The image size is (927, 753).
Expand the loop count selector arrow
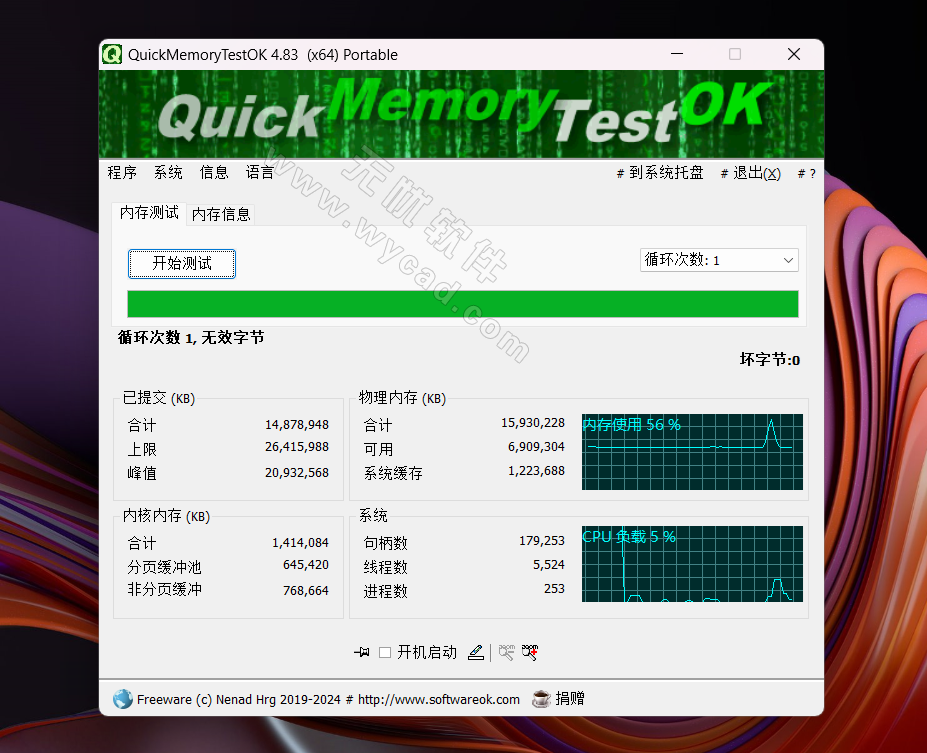click(789, 259)
